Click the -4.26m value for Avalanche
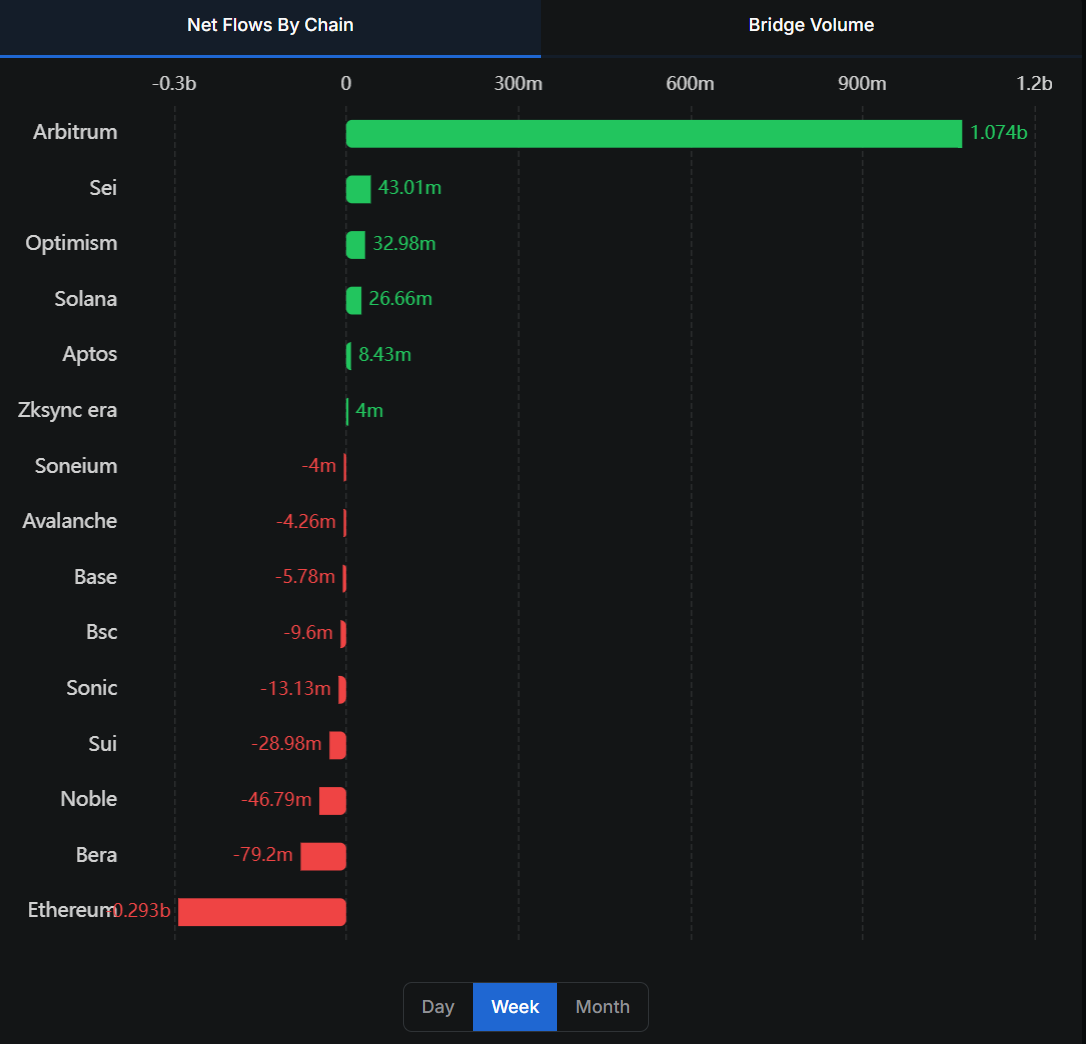Viewport: 1086px width, 1044px height. 306,521
